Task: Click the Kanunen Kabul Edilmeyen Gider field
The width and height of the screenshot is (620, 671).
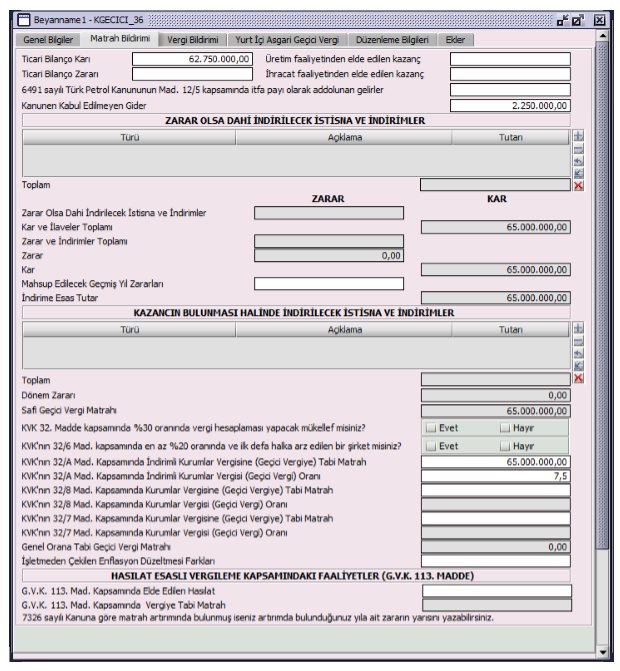Action: tap(510, 105)
